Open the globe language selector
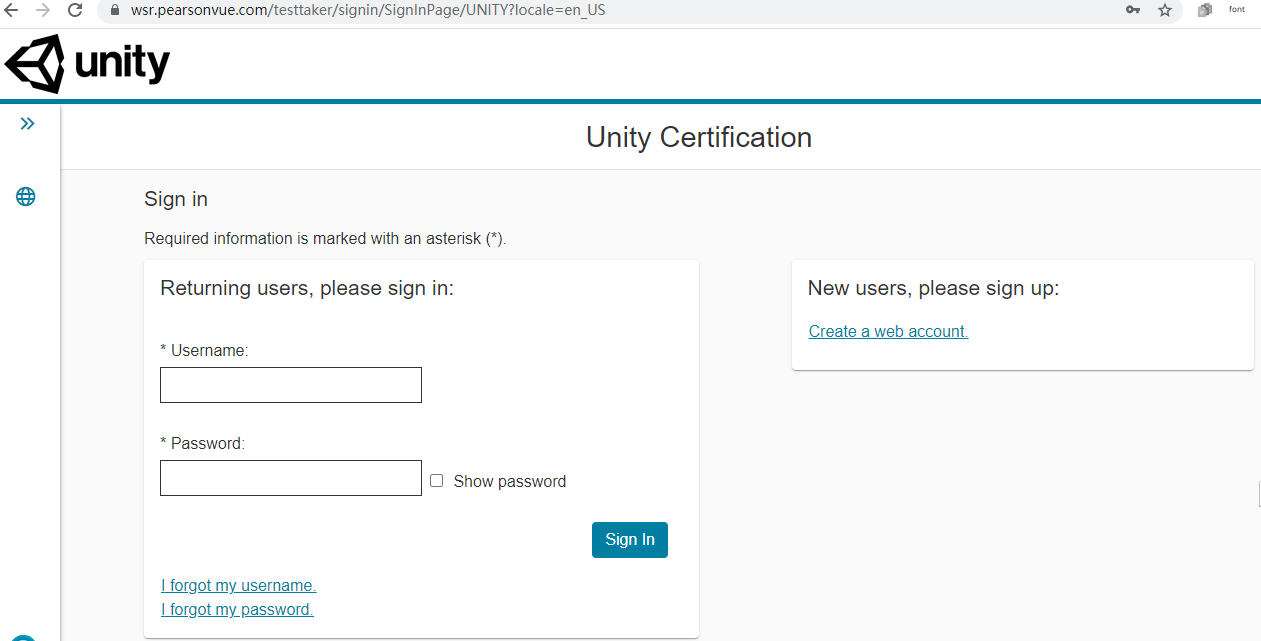The width and height of the screenshot is (1261, 641). pos(26,197)
